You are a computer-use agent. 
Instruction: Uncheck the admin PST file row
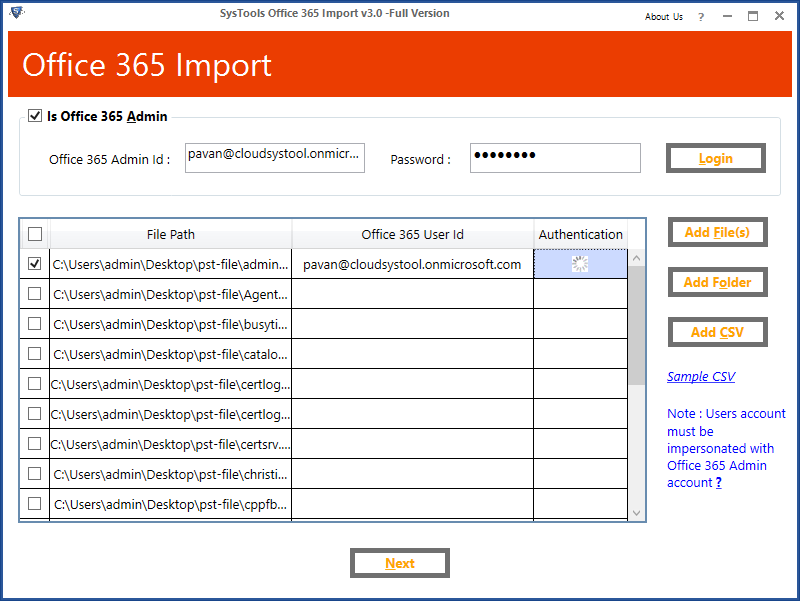35,263
